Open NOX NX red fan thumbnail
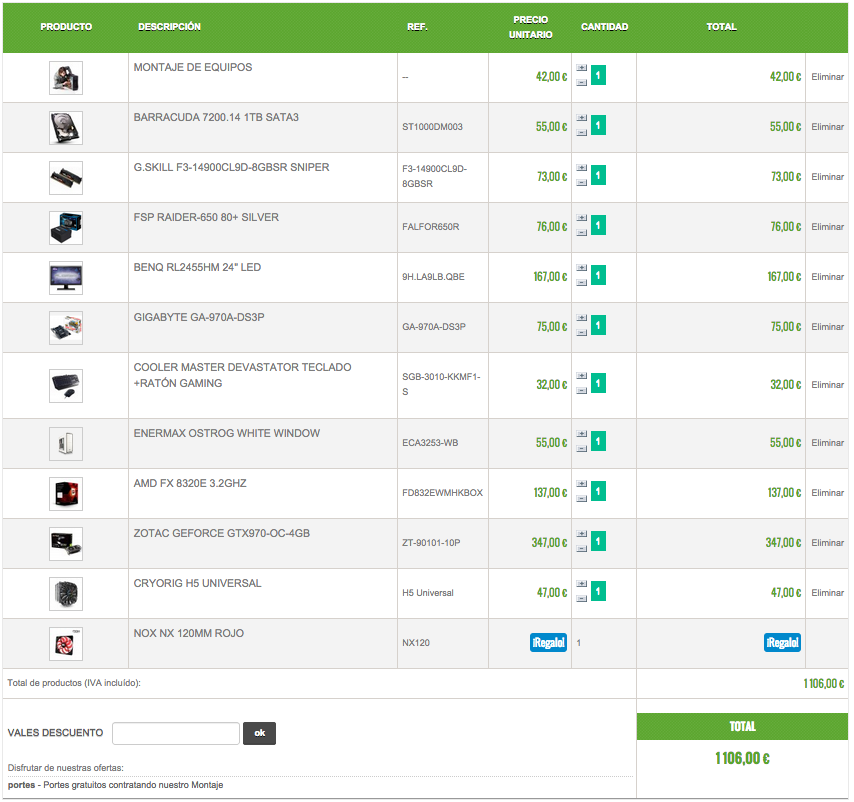This screenshot has height=802, width=854. [66, 645]
